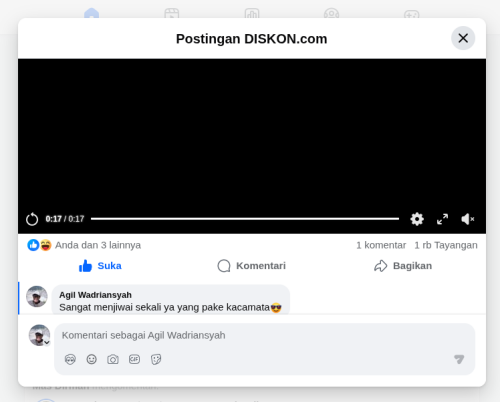The height and width of the screenshot is (402, 500).
Task: Open Agil Wadriansyah's comment avatar
Action: click(37, 296)
